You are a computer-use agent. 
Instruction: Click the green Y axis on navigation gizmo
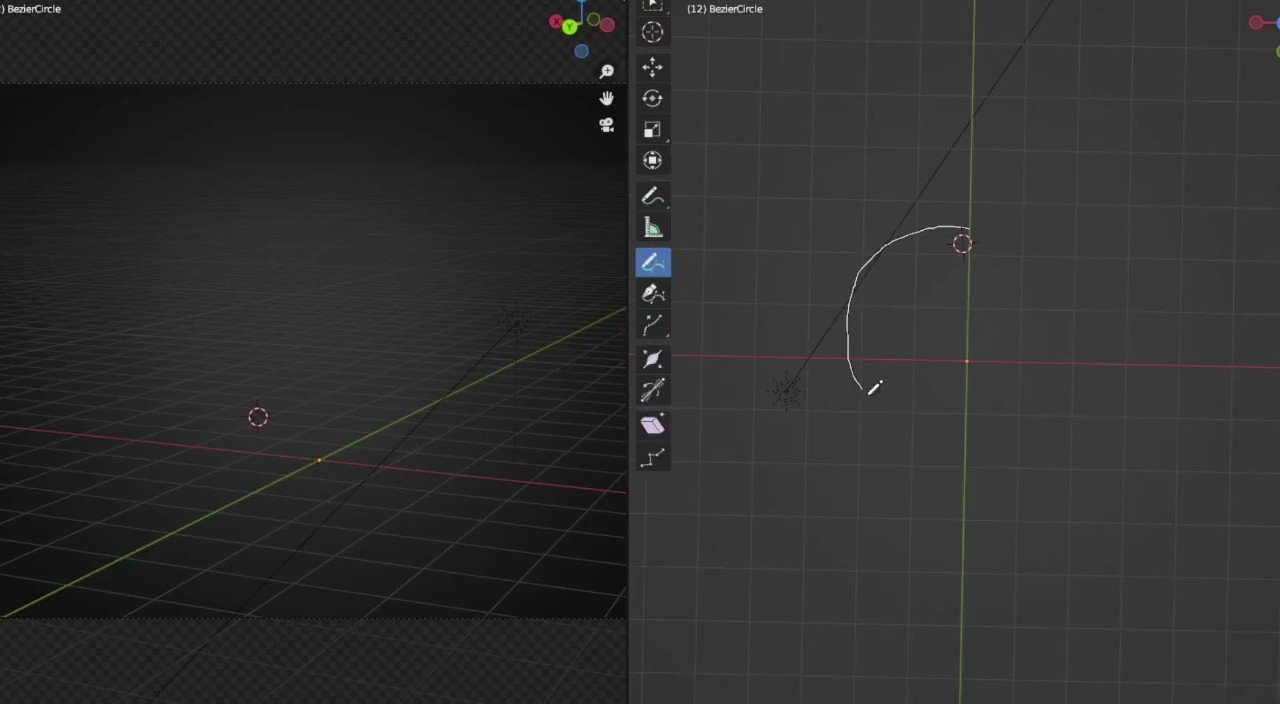pos(570,26)
